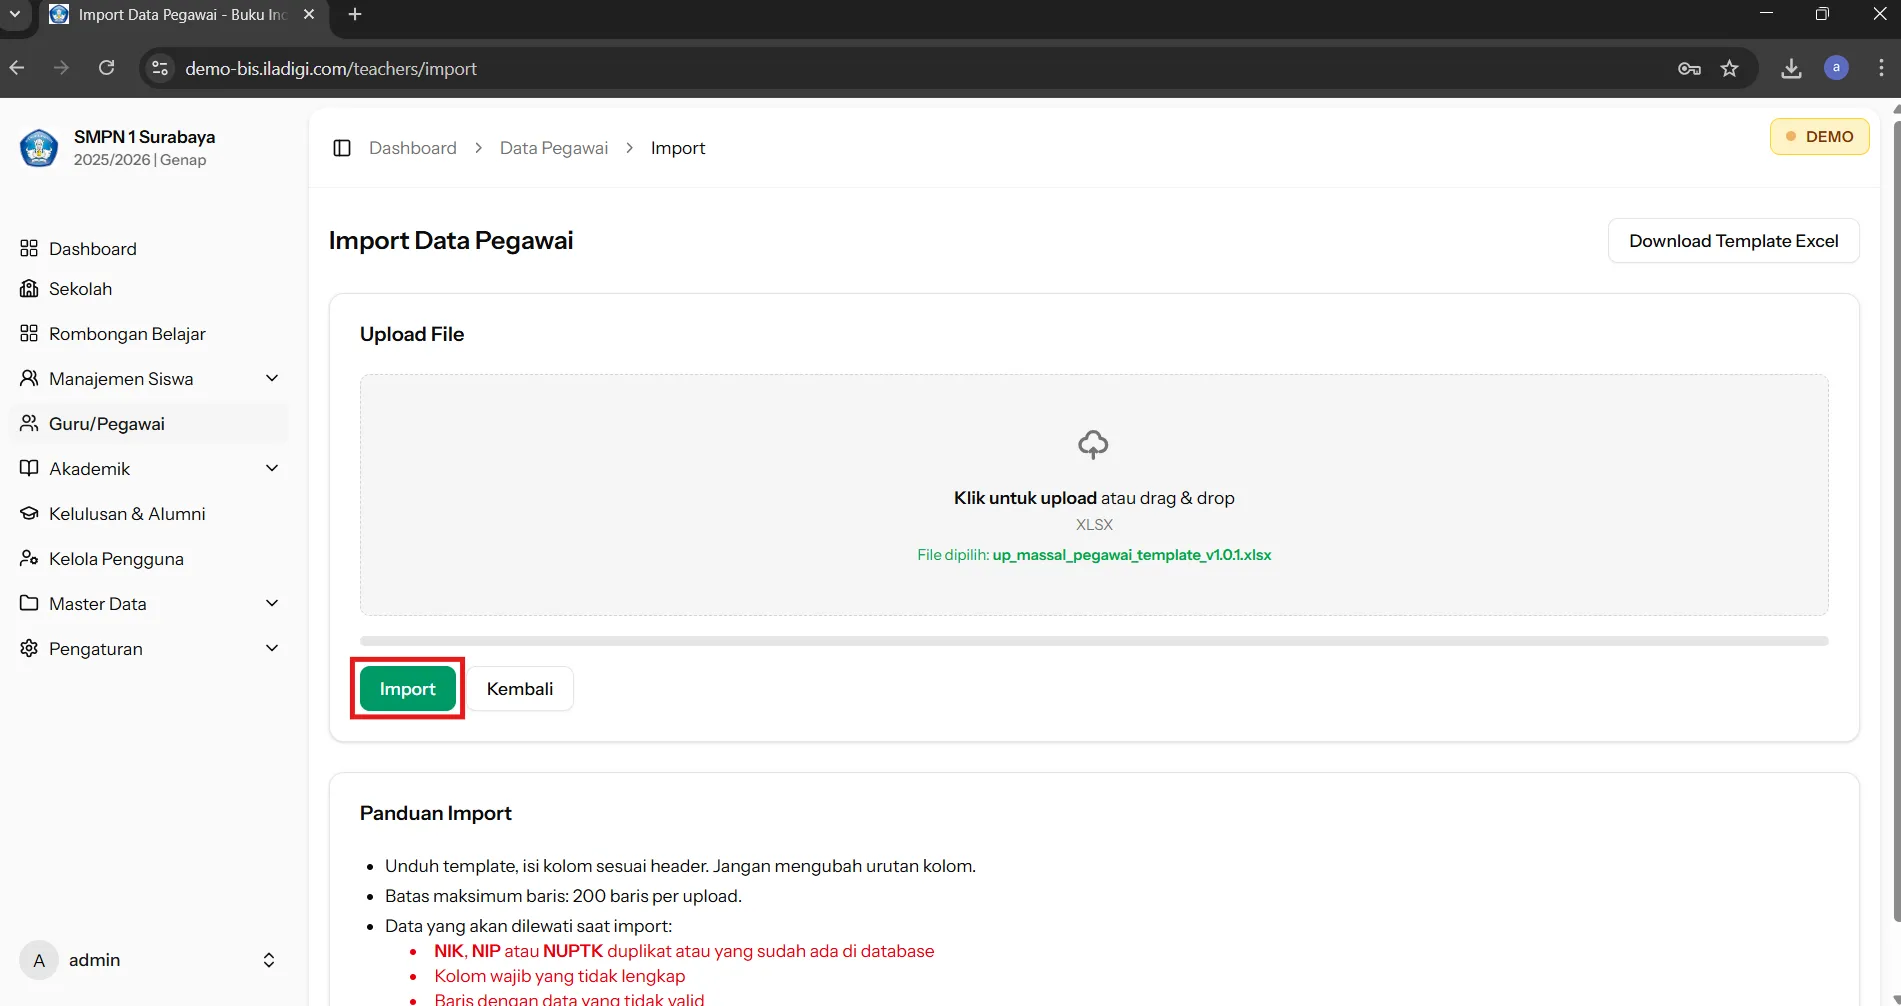This screenshot has height=1006, width=1901.
Task: Open browser three-dot menu
Action: [x=1881, y=68]
